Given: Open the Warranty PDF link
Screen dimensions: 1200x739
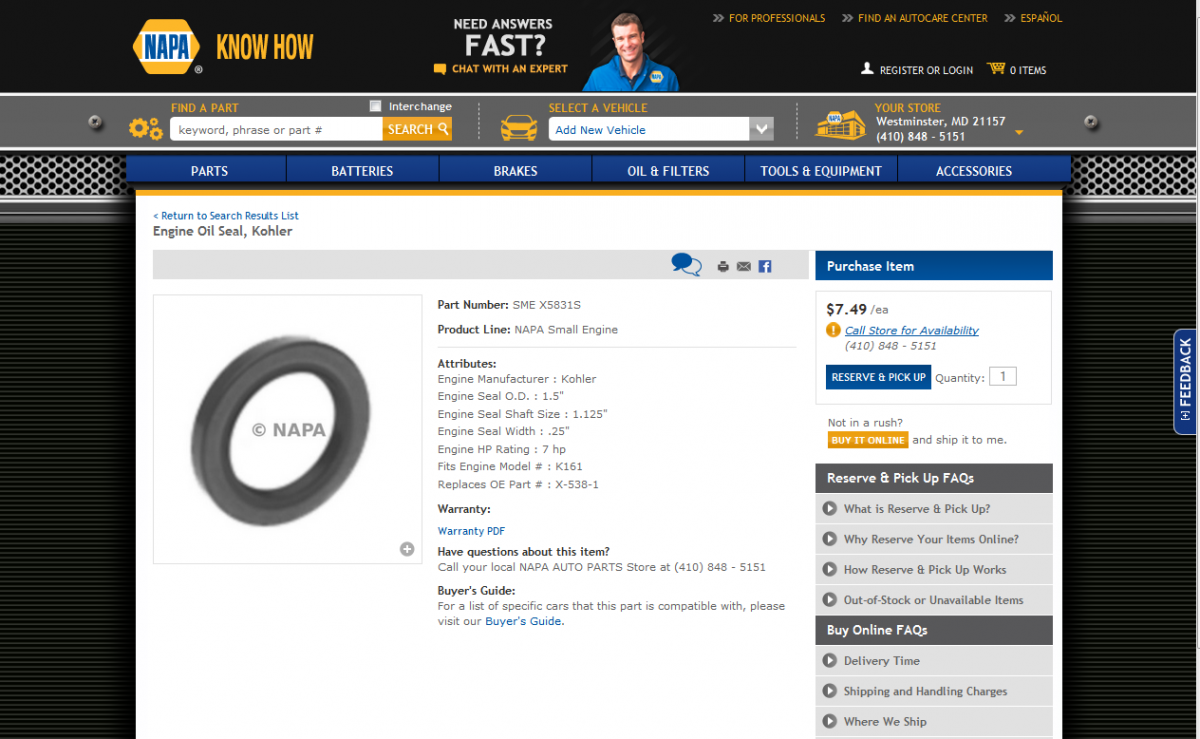Looking at the screenshot, I should coord(471,531).
